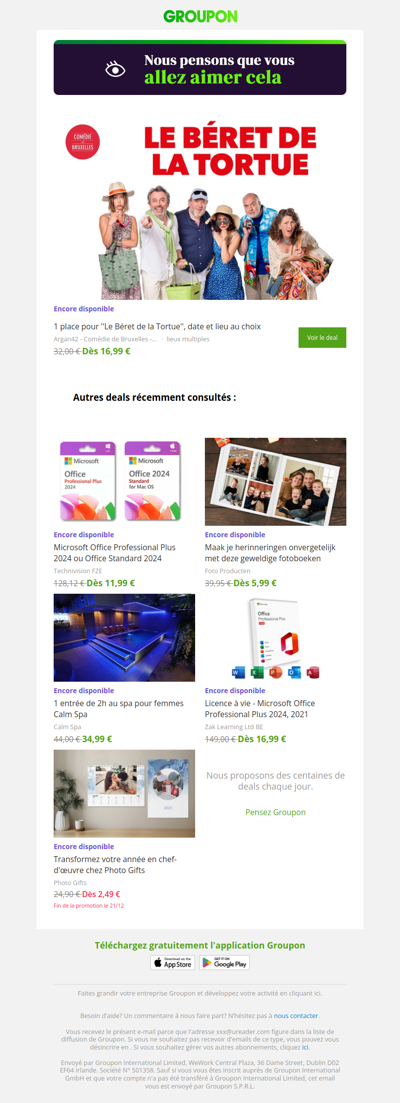Click the eye icon in the banner
The image size is (400, 1103).
point(115,69)
